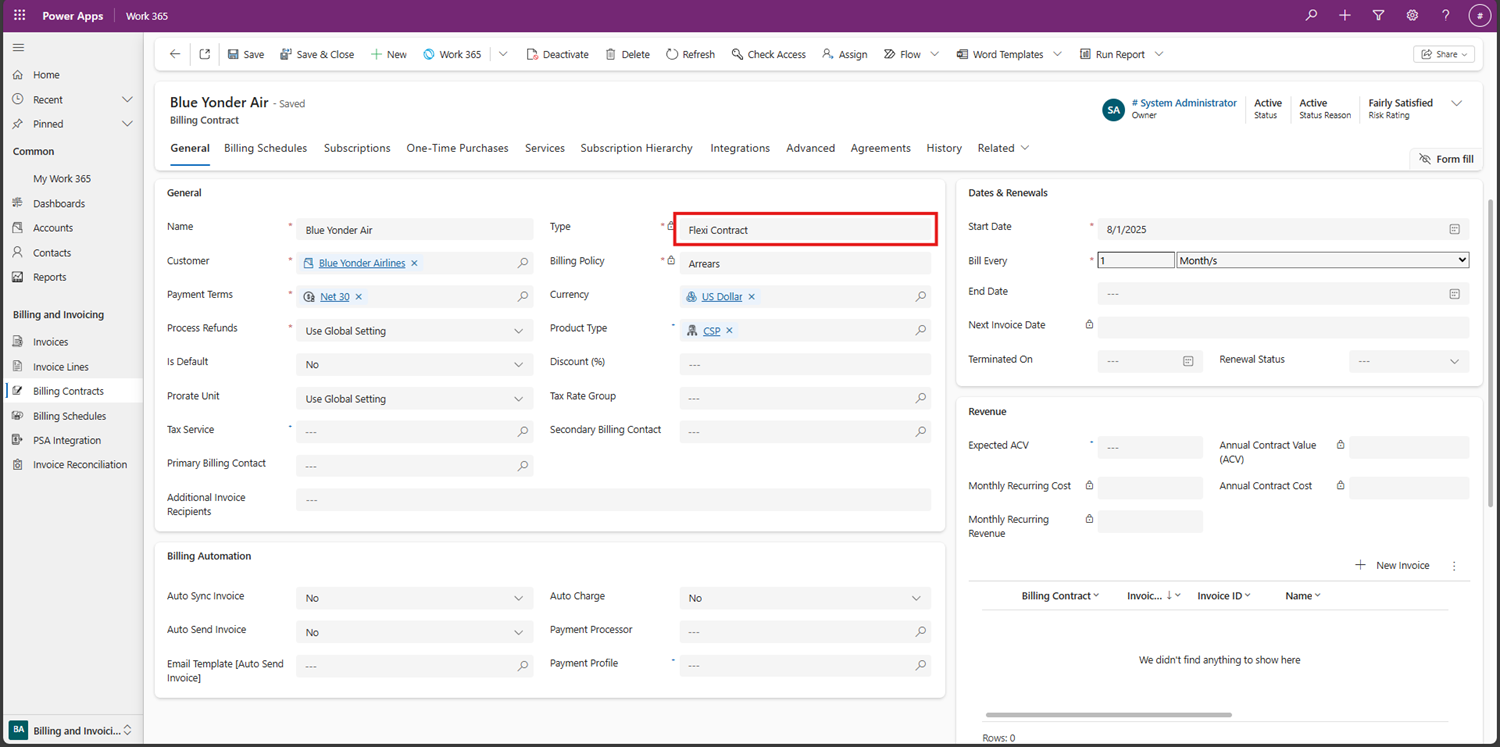This screenshot has height=747, width=1500.
Task: Switch to the Subscription Hierarchy tab
Action: [x=636, y=148]
